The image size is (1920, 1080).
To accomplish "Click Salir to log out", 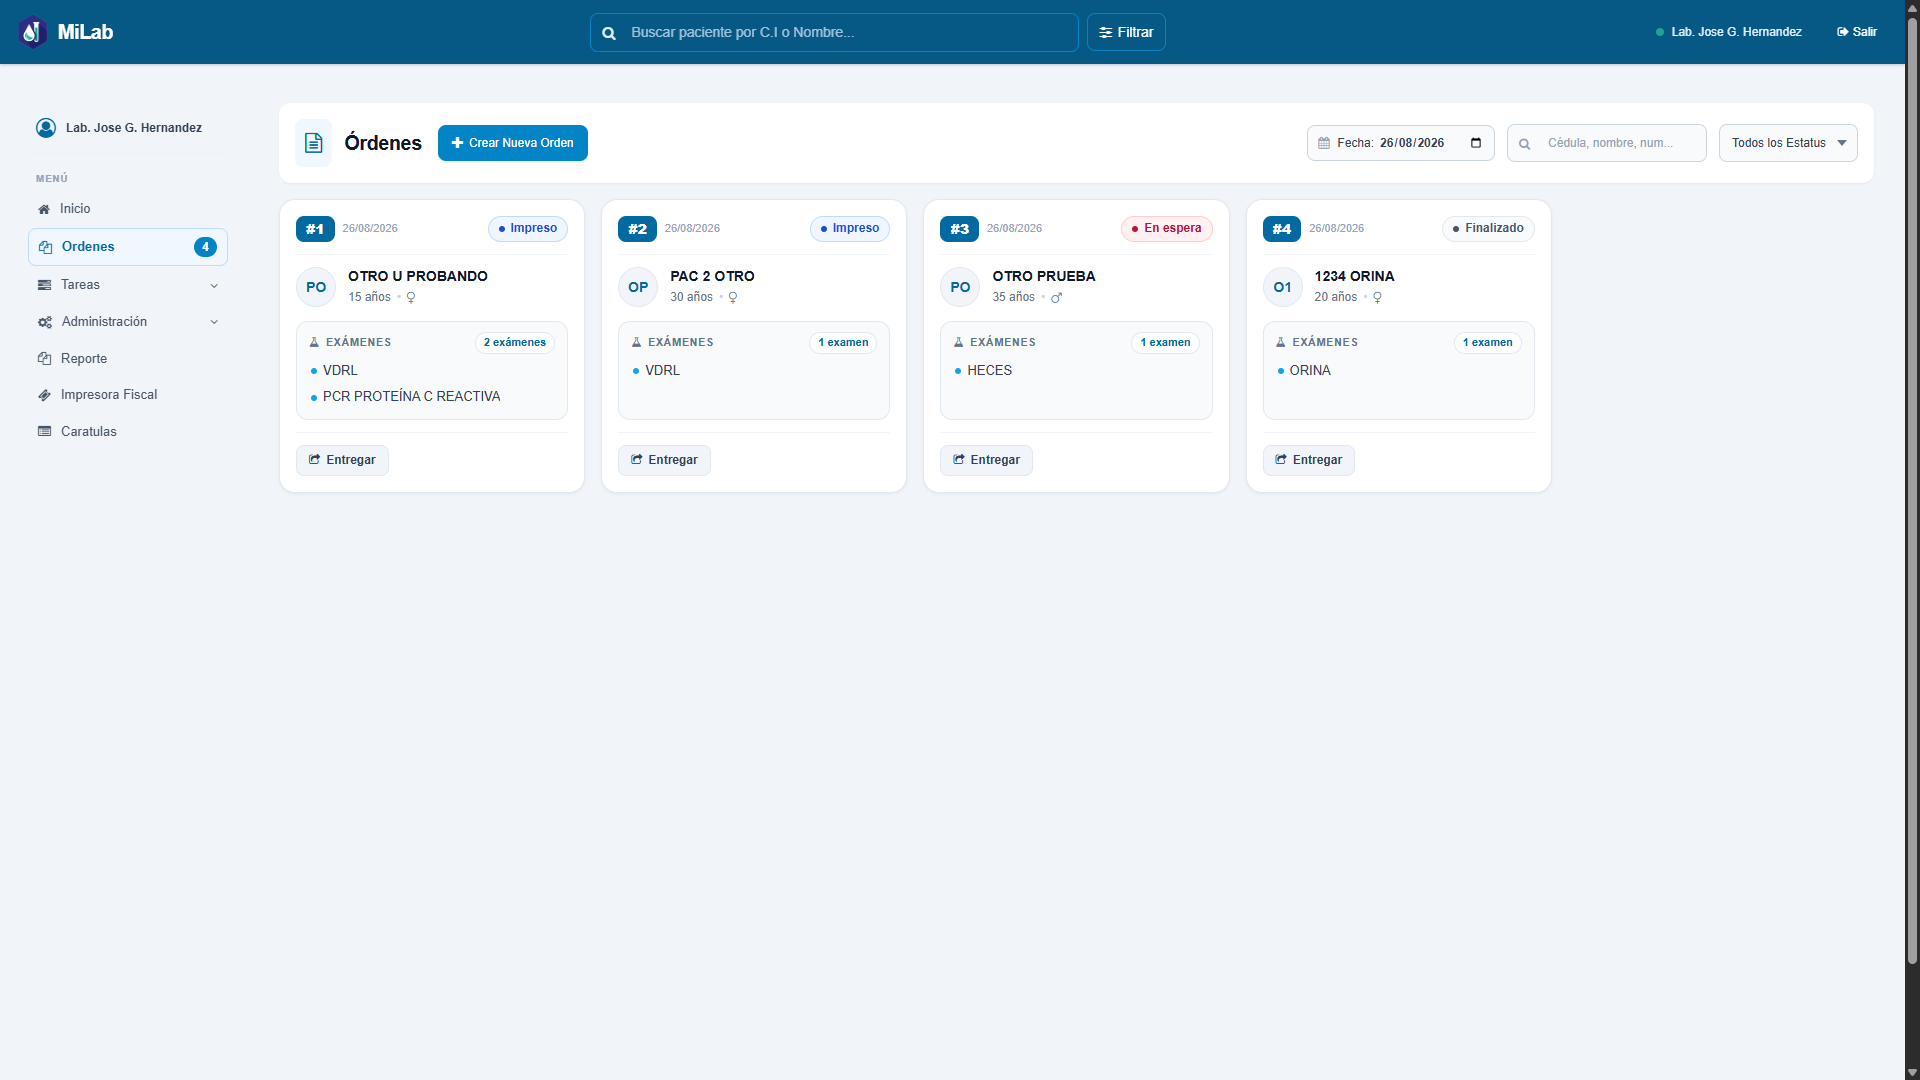I will (1857, 32).
